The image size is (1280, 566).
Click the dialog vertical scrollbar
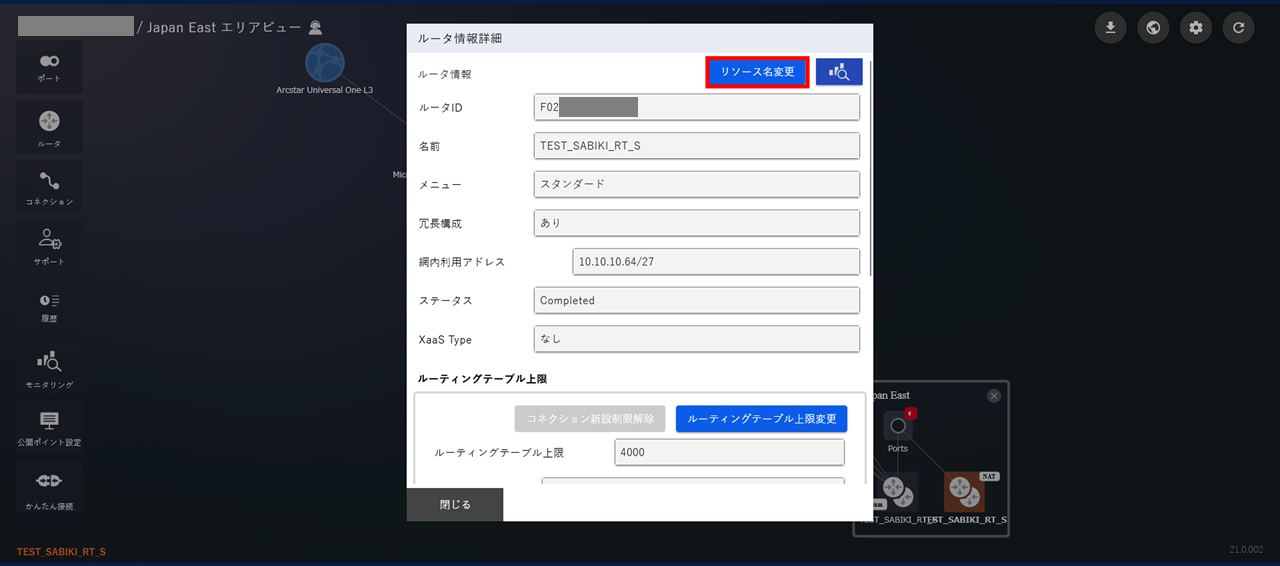point(871,168)
